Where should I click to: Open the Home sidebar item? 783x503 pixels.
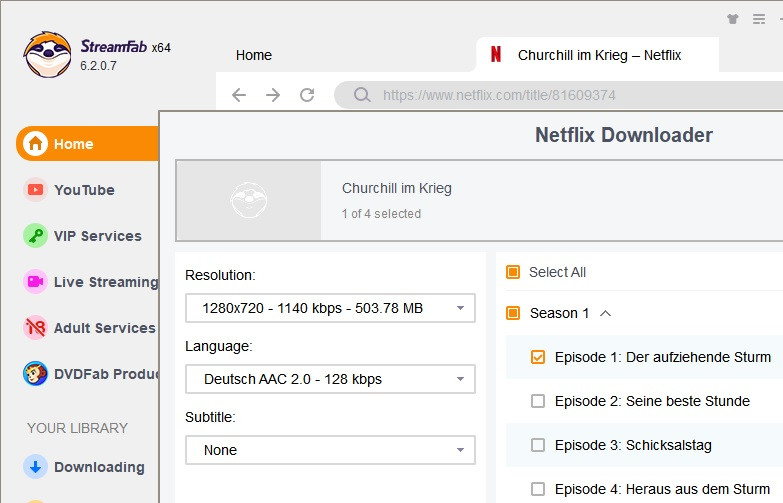coord(87,144)
